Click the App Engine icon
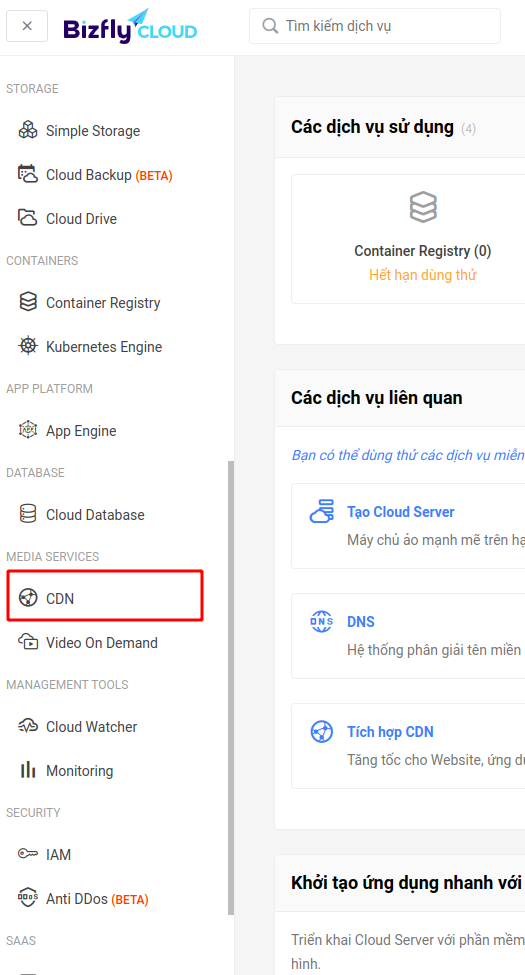Viewport: 525px width, 975px height. [x=28, y=430]
